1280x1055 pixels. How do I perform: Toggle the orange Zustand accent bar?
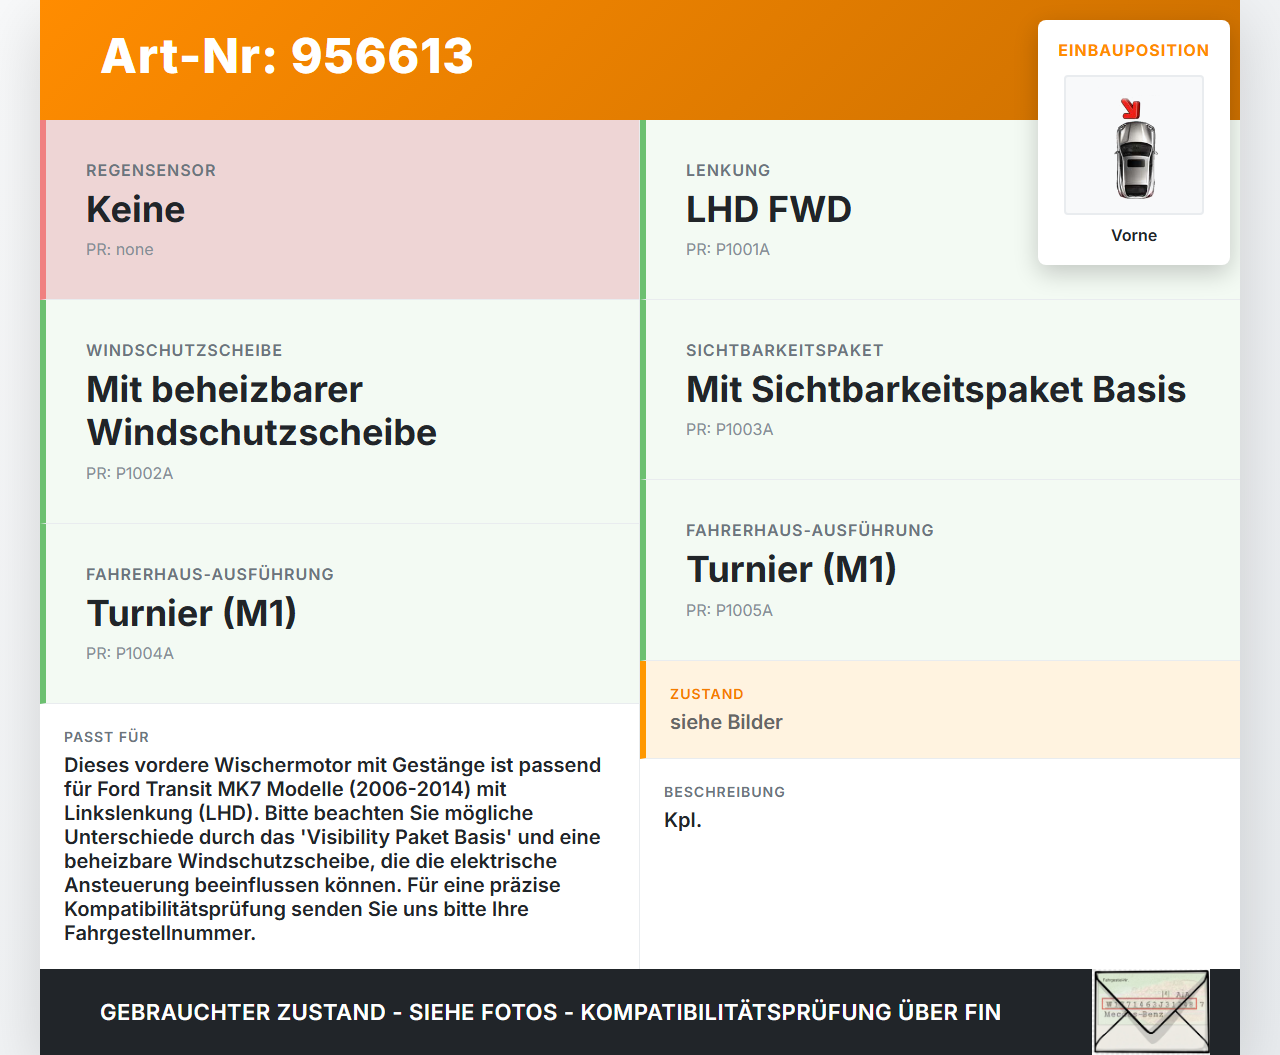click(x=644, y=709)
